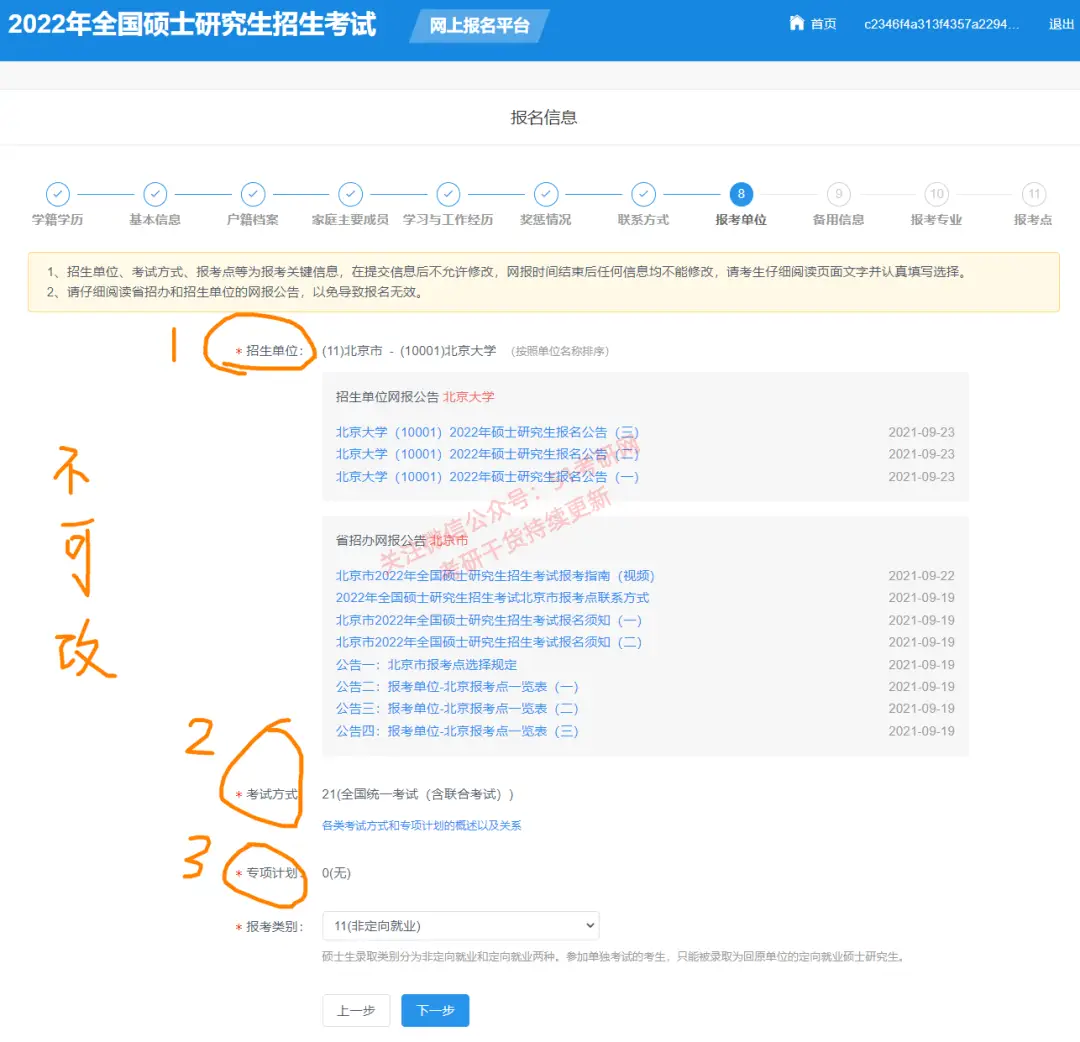1080x1042 pixels.
Task: Click the 基本信息 step label
Action: 156,220
